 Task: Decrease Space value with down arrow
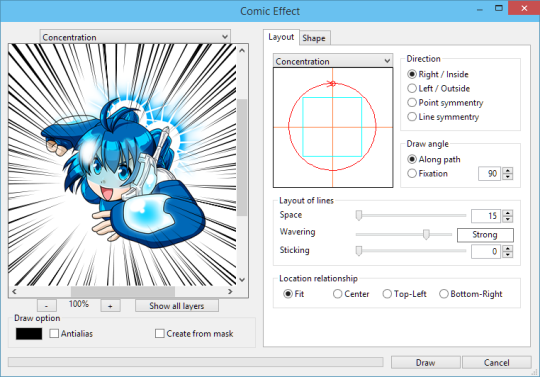508,219
